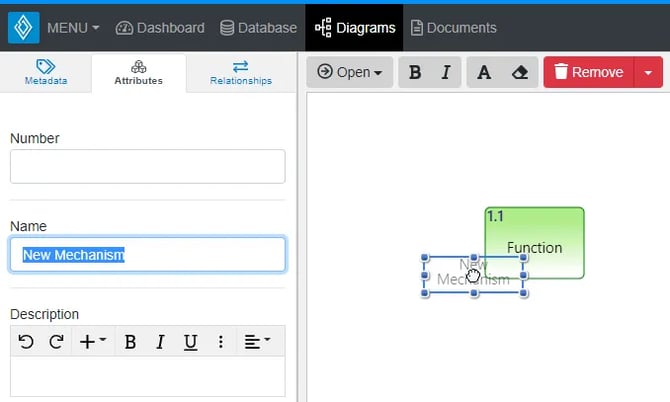Apply bold in Description editor

[x=130, y=342]
